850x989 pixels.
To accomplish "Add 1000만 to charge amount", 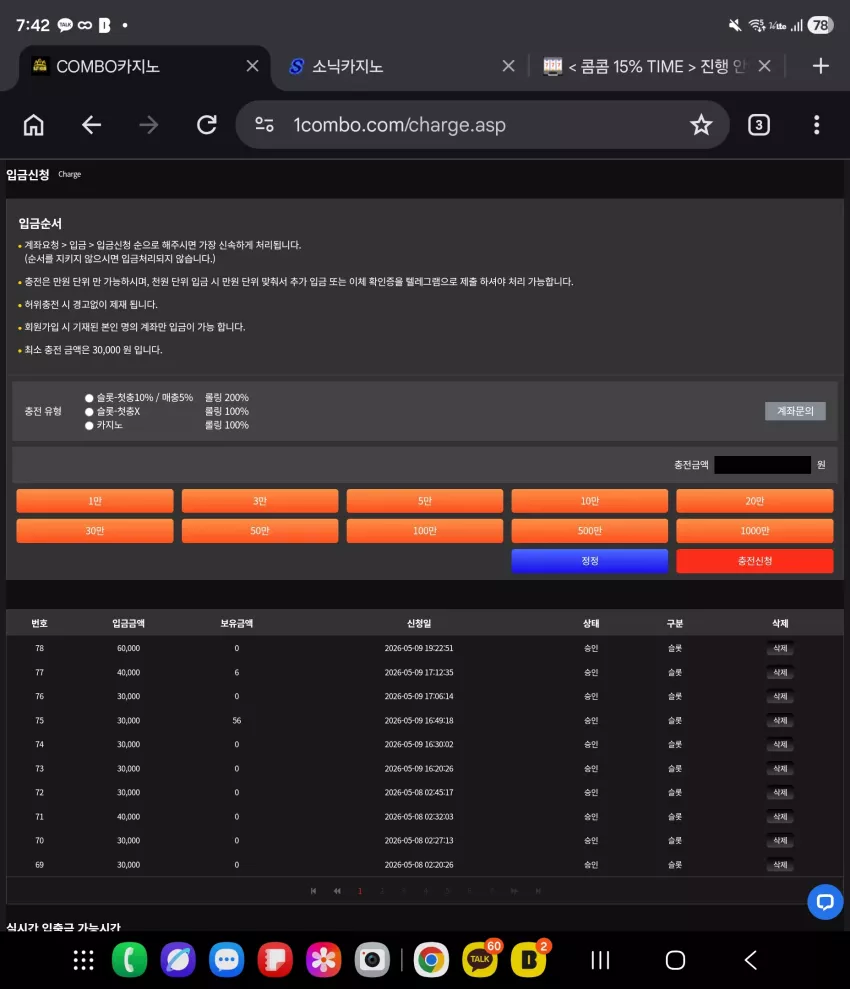I will pyautogui.click(x=755, y=531).
